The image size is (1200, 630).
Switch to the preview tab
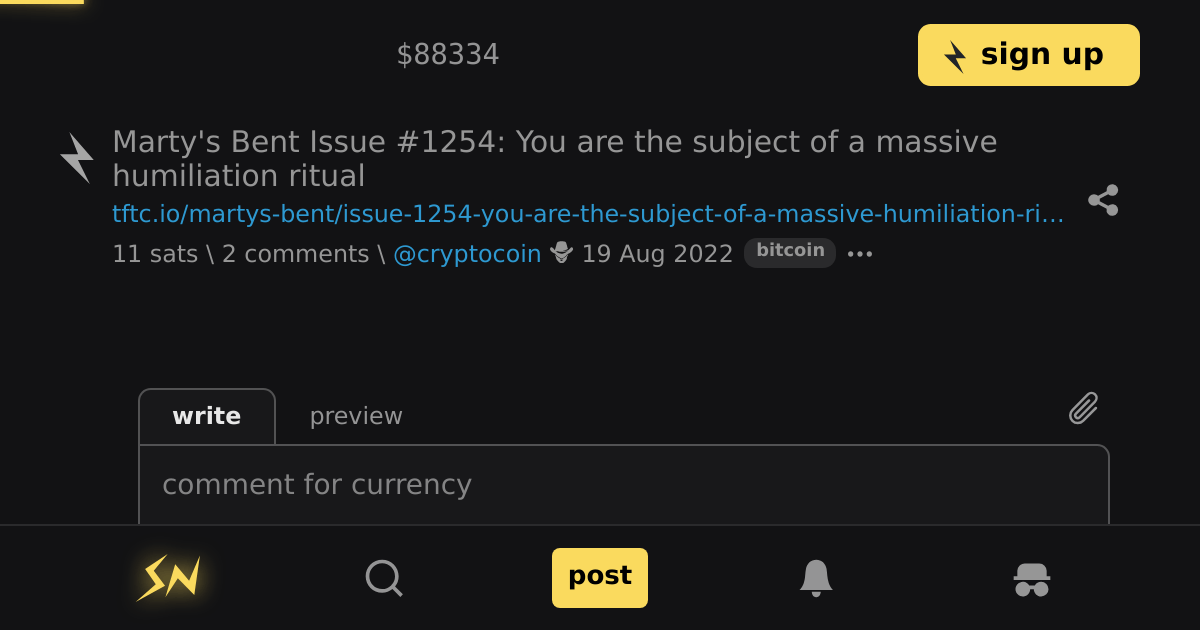pos(356,416)
